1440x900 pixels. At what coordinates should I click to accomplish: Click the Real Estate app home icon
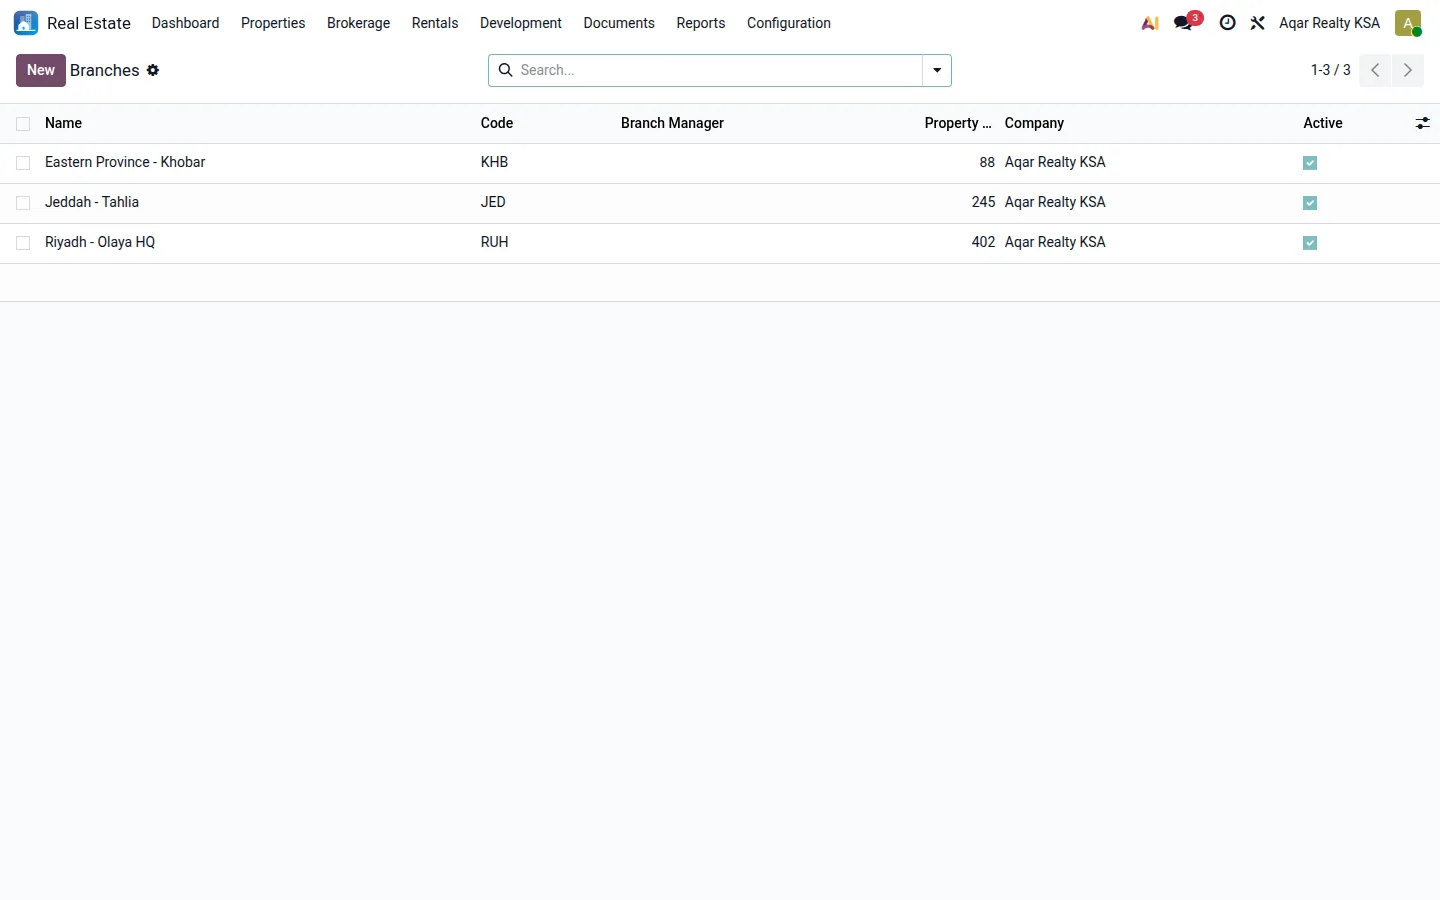point(26,23)
